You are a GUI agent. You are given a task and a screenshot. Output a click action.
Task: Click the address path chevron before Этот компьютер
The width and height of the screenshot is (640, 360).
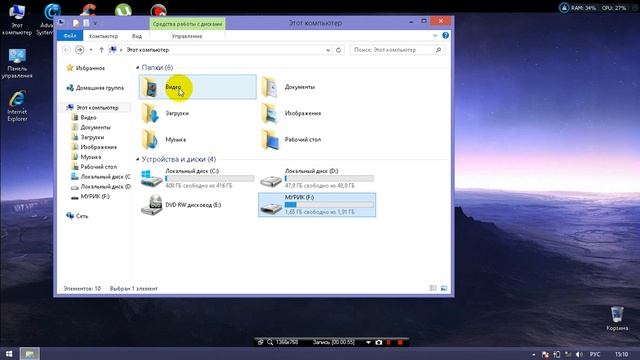click(x=121, y=50)
